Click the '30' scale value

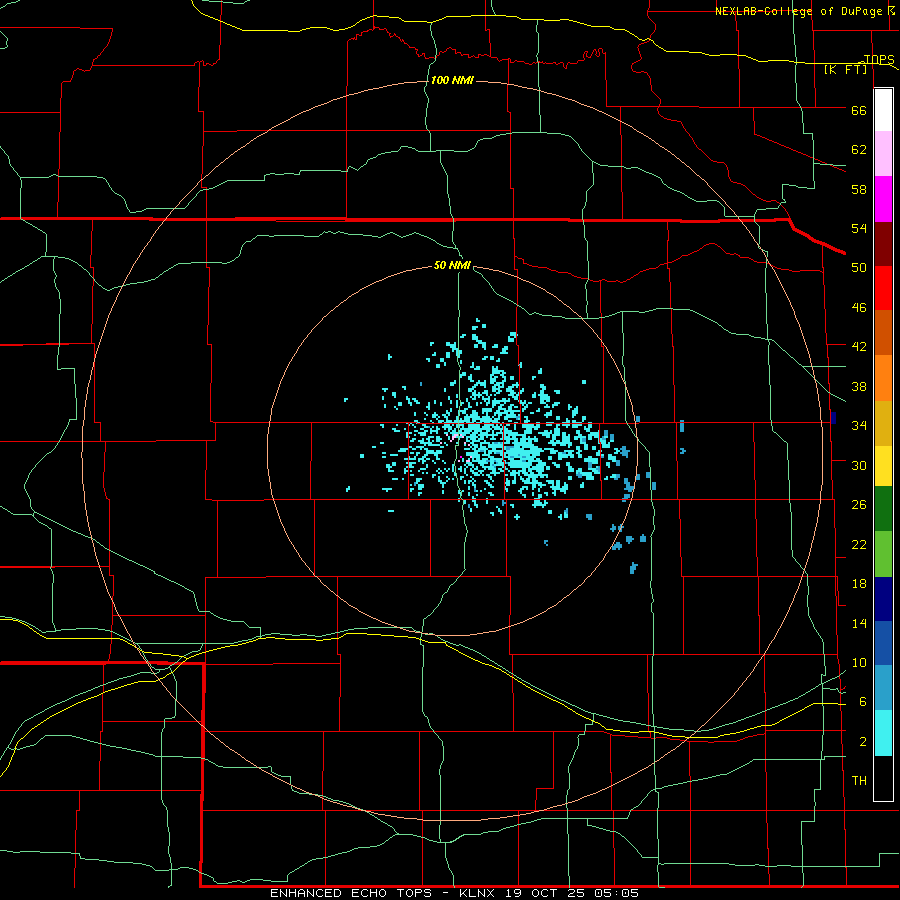859,465
